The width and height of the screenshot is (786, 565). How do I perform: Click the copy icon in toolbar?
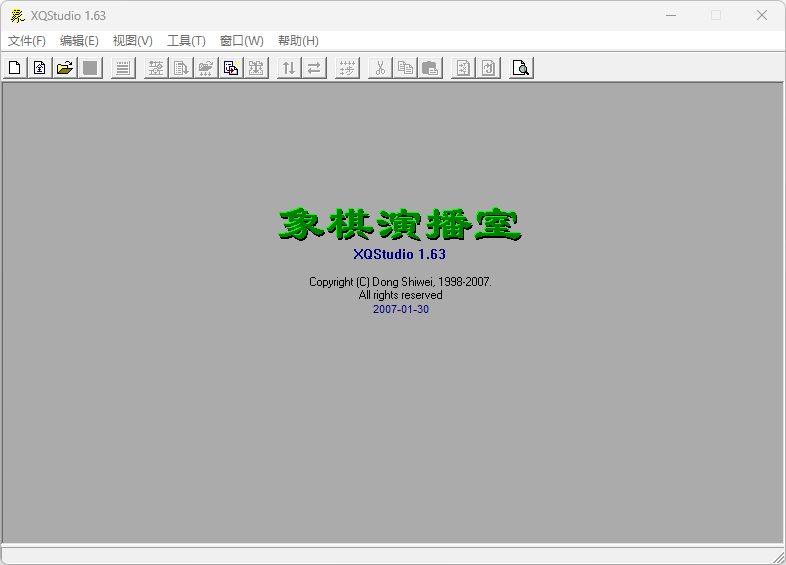405,68
